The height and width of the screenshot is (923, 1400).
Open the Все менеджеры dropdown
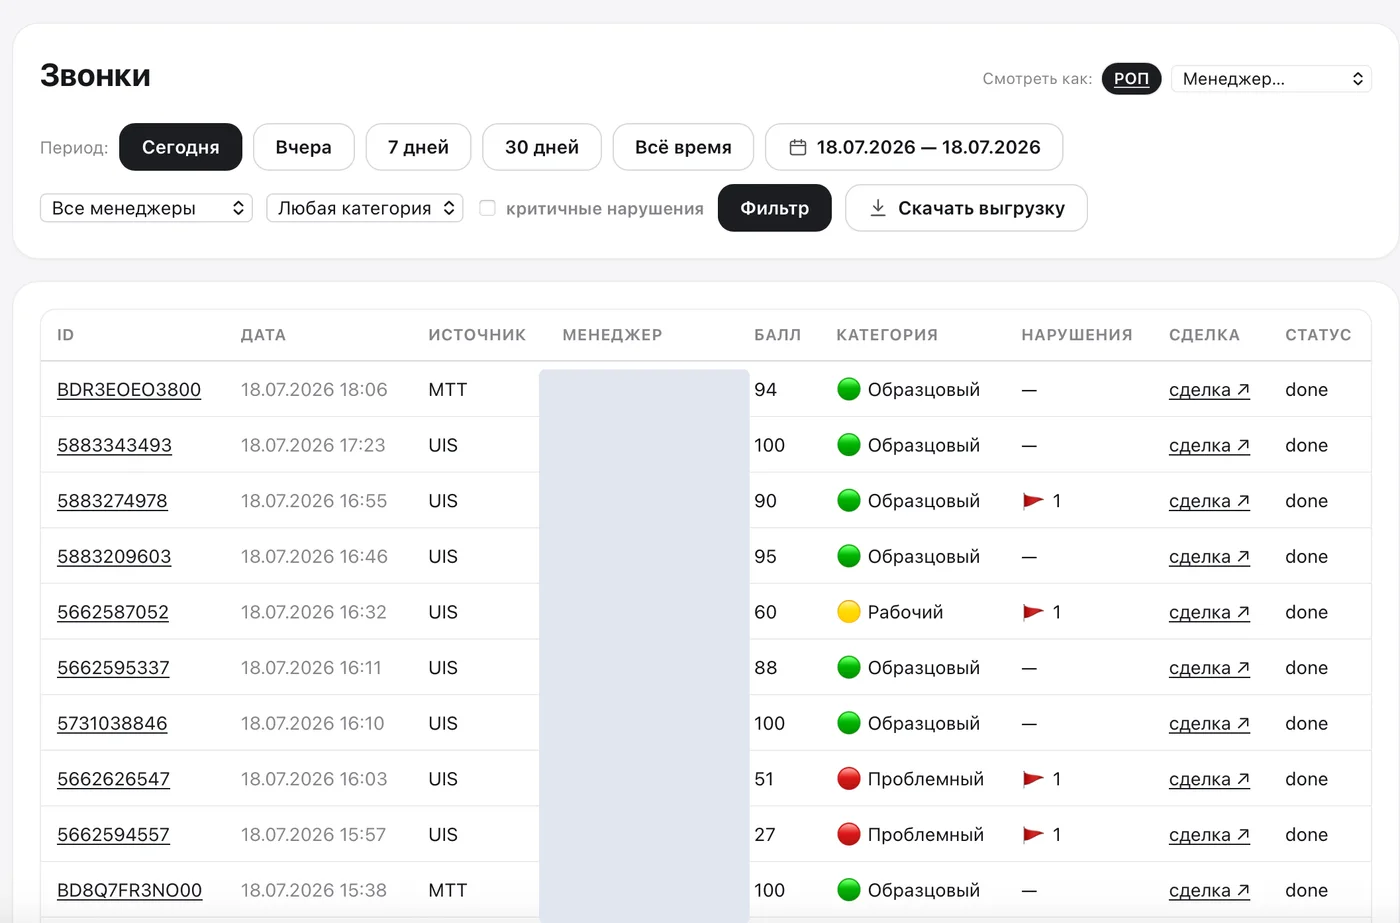pyautogui.click(x=146, y=208)
